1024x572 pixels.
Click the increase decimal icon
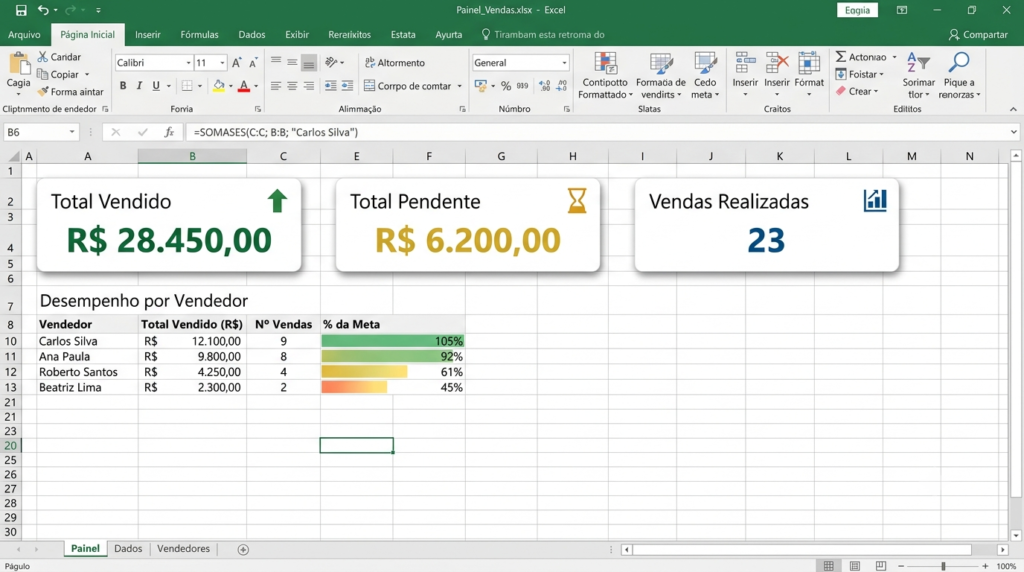point(545,86)
